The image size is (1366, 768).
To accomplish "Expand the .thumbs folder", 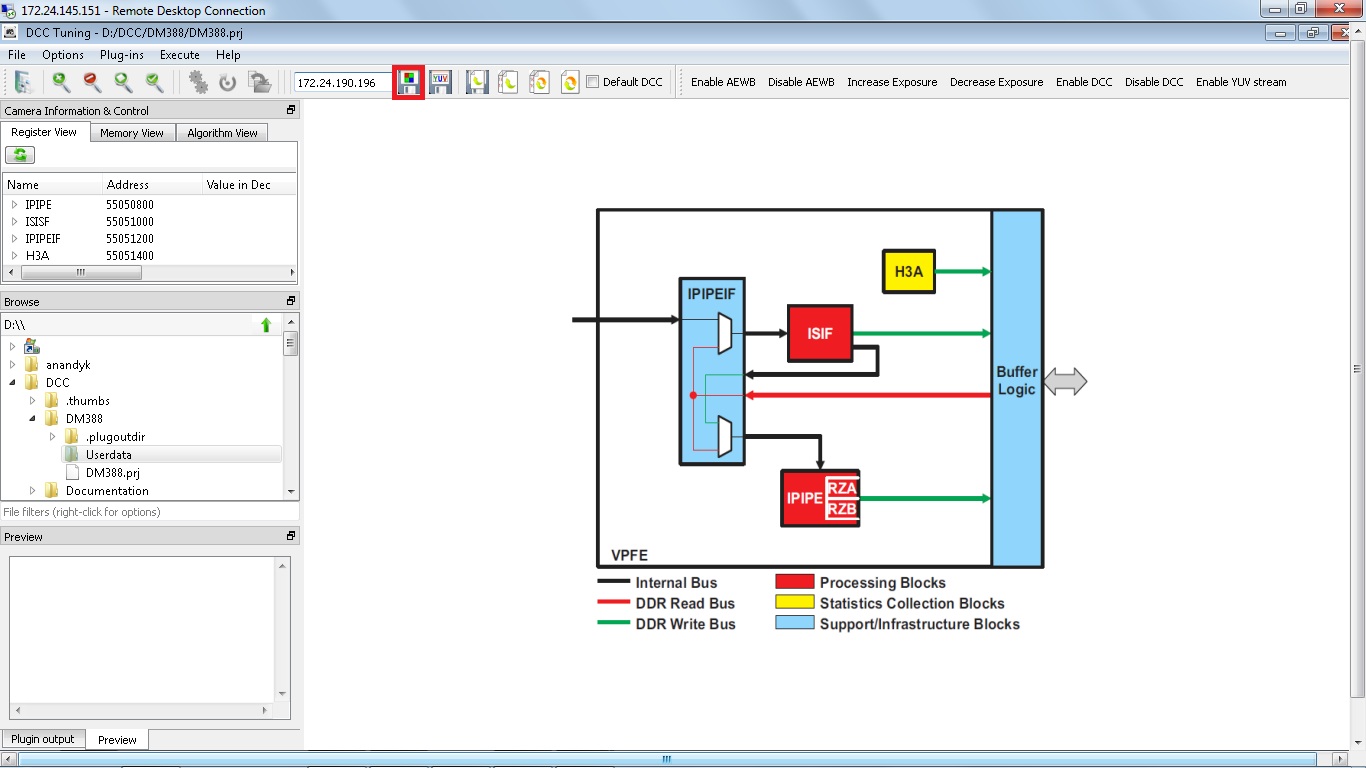I will point(33,401).
